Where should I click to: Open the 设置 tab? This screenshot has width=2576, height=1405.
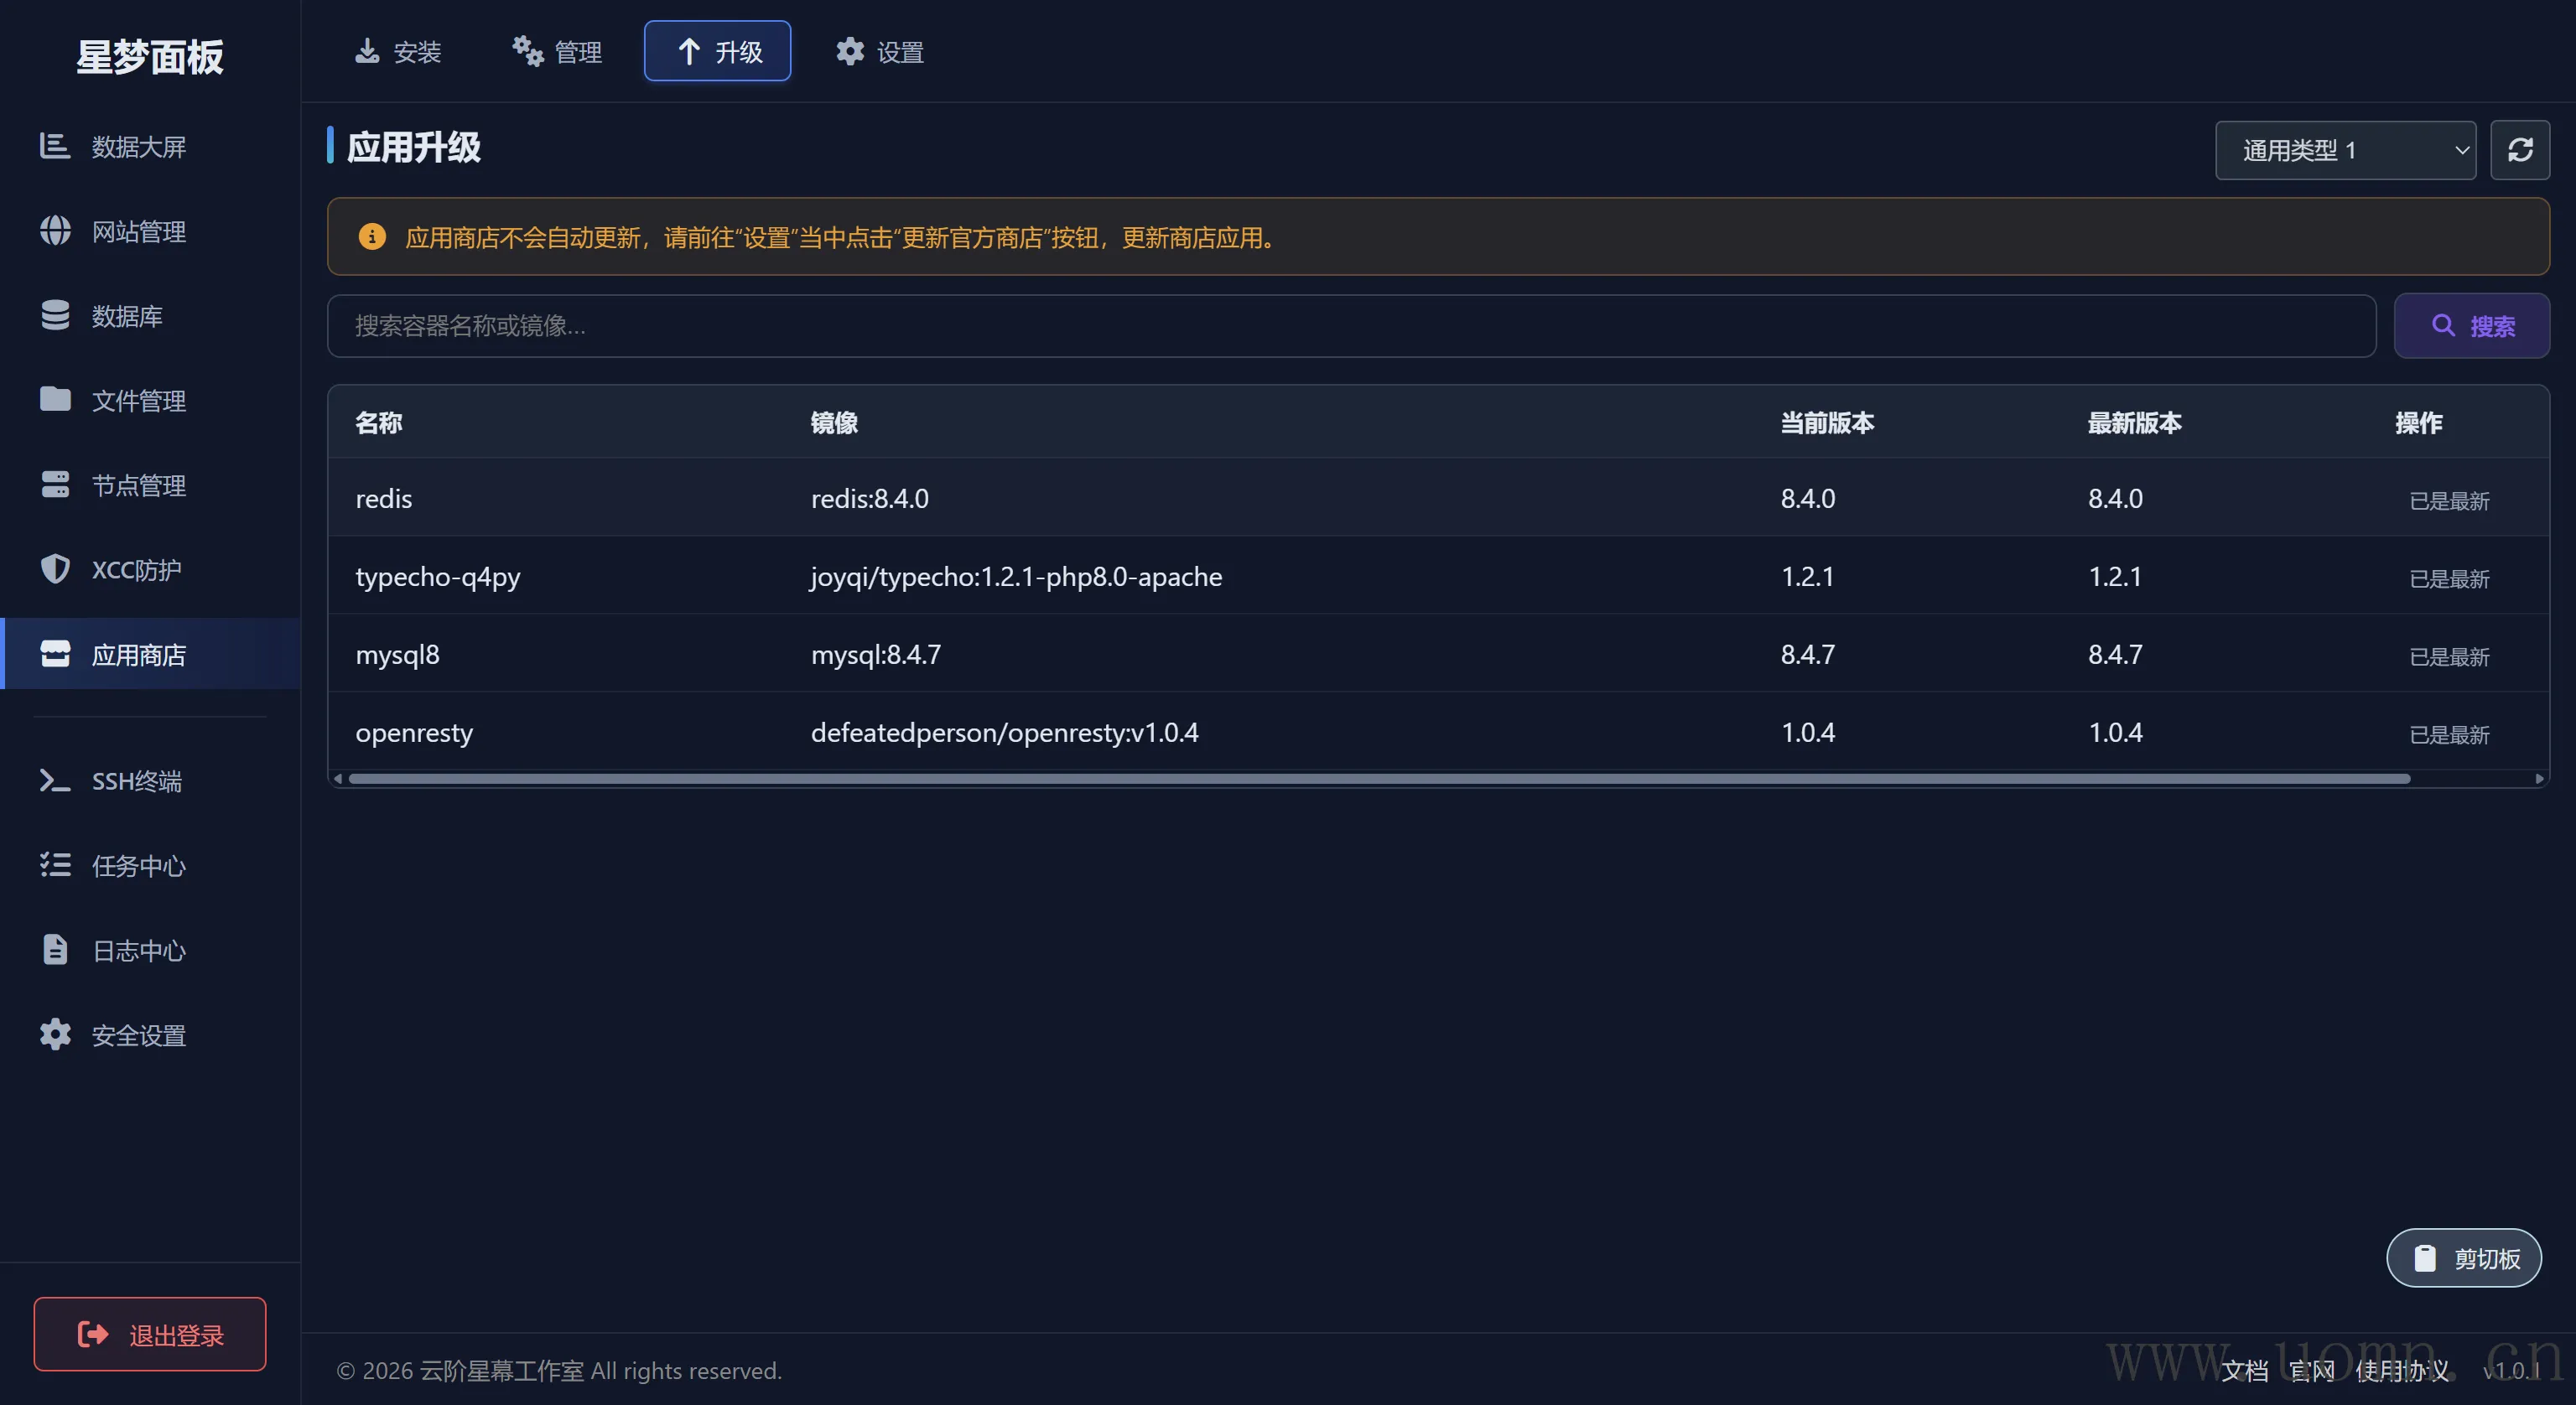coord(879,51)
